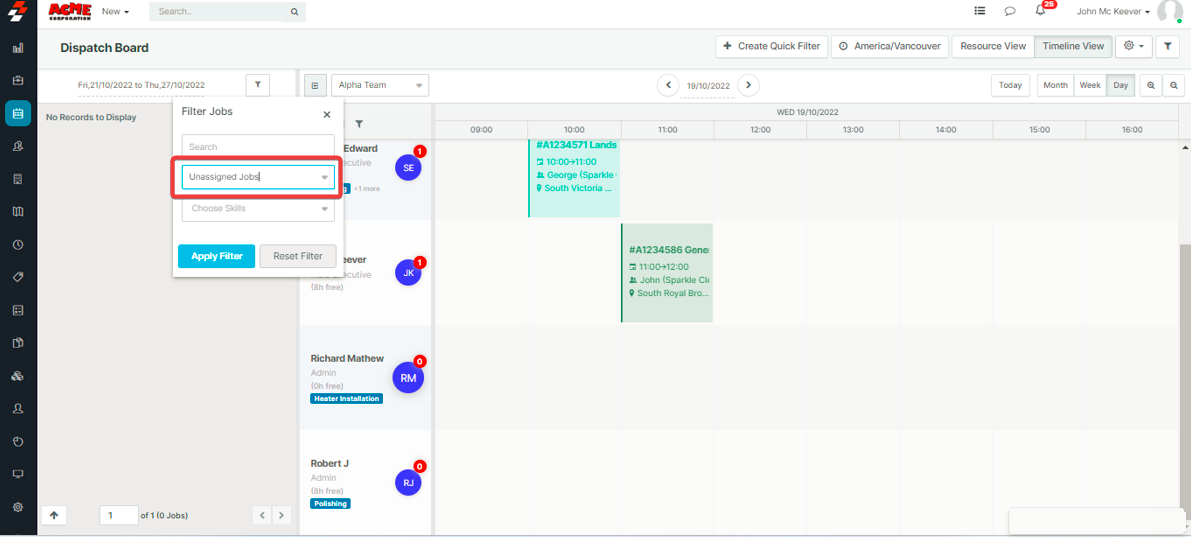
Task: Open the list view icon in top bar
Action: (980, 11)
